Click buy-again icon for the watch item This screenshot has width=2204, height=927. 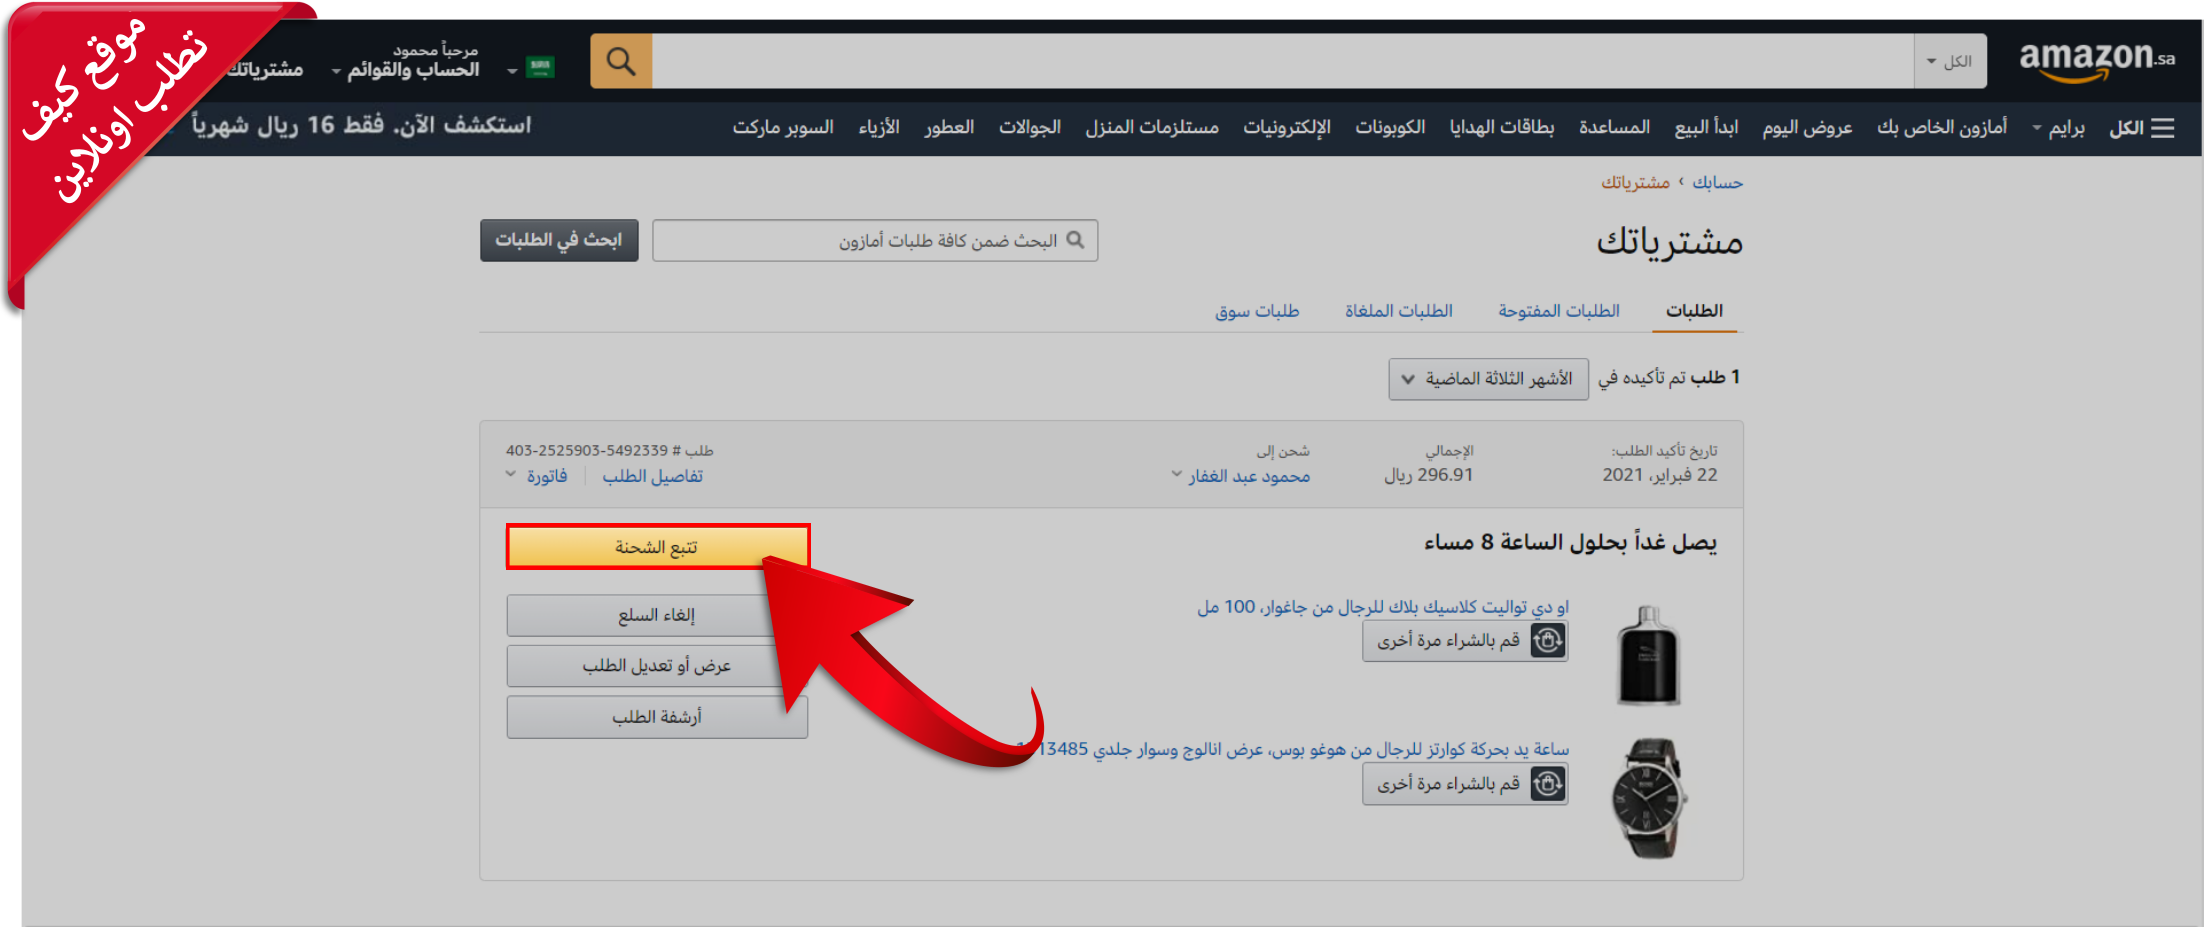click(x=1548, y=784)
